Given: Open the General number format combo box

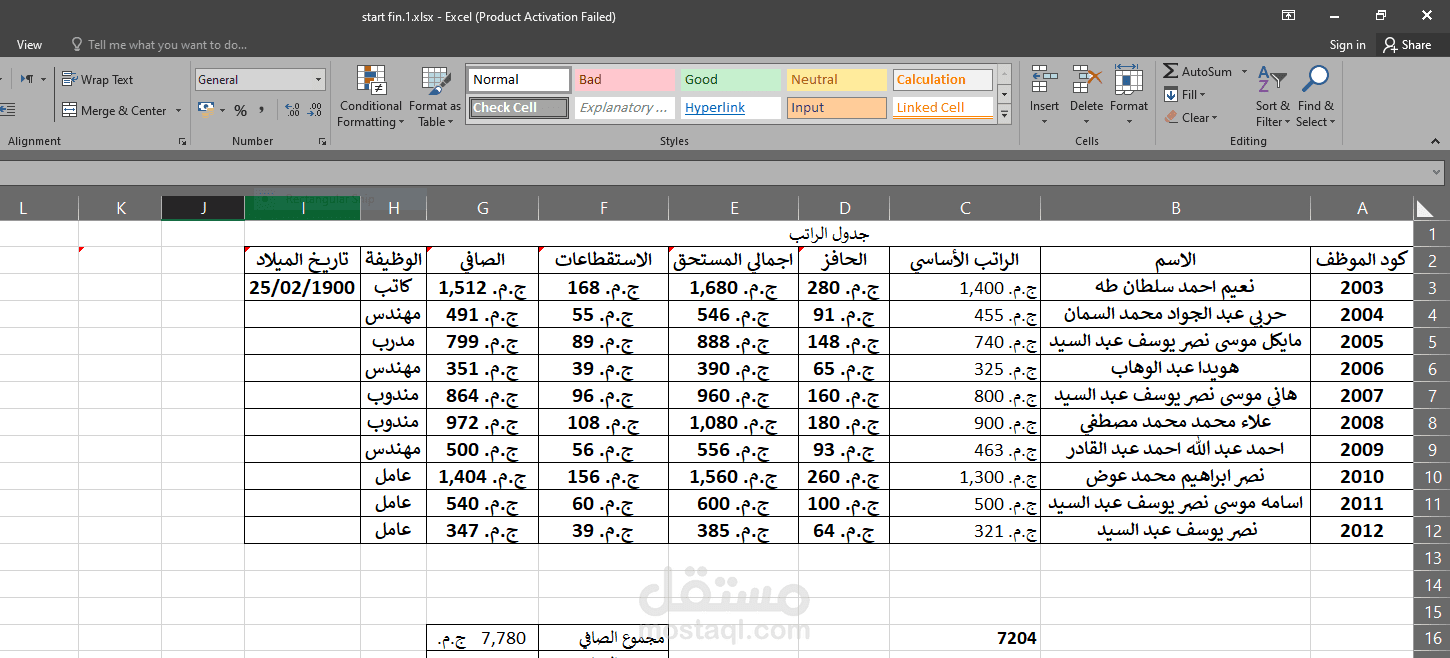Looking at the screenshot, I should [260, 80].
